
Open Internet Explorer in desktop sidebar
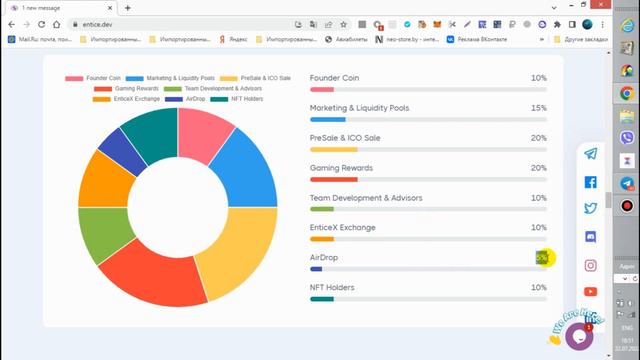pos(627,26)
